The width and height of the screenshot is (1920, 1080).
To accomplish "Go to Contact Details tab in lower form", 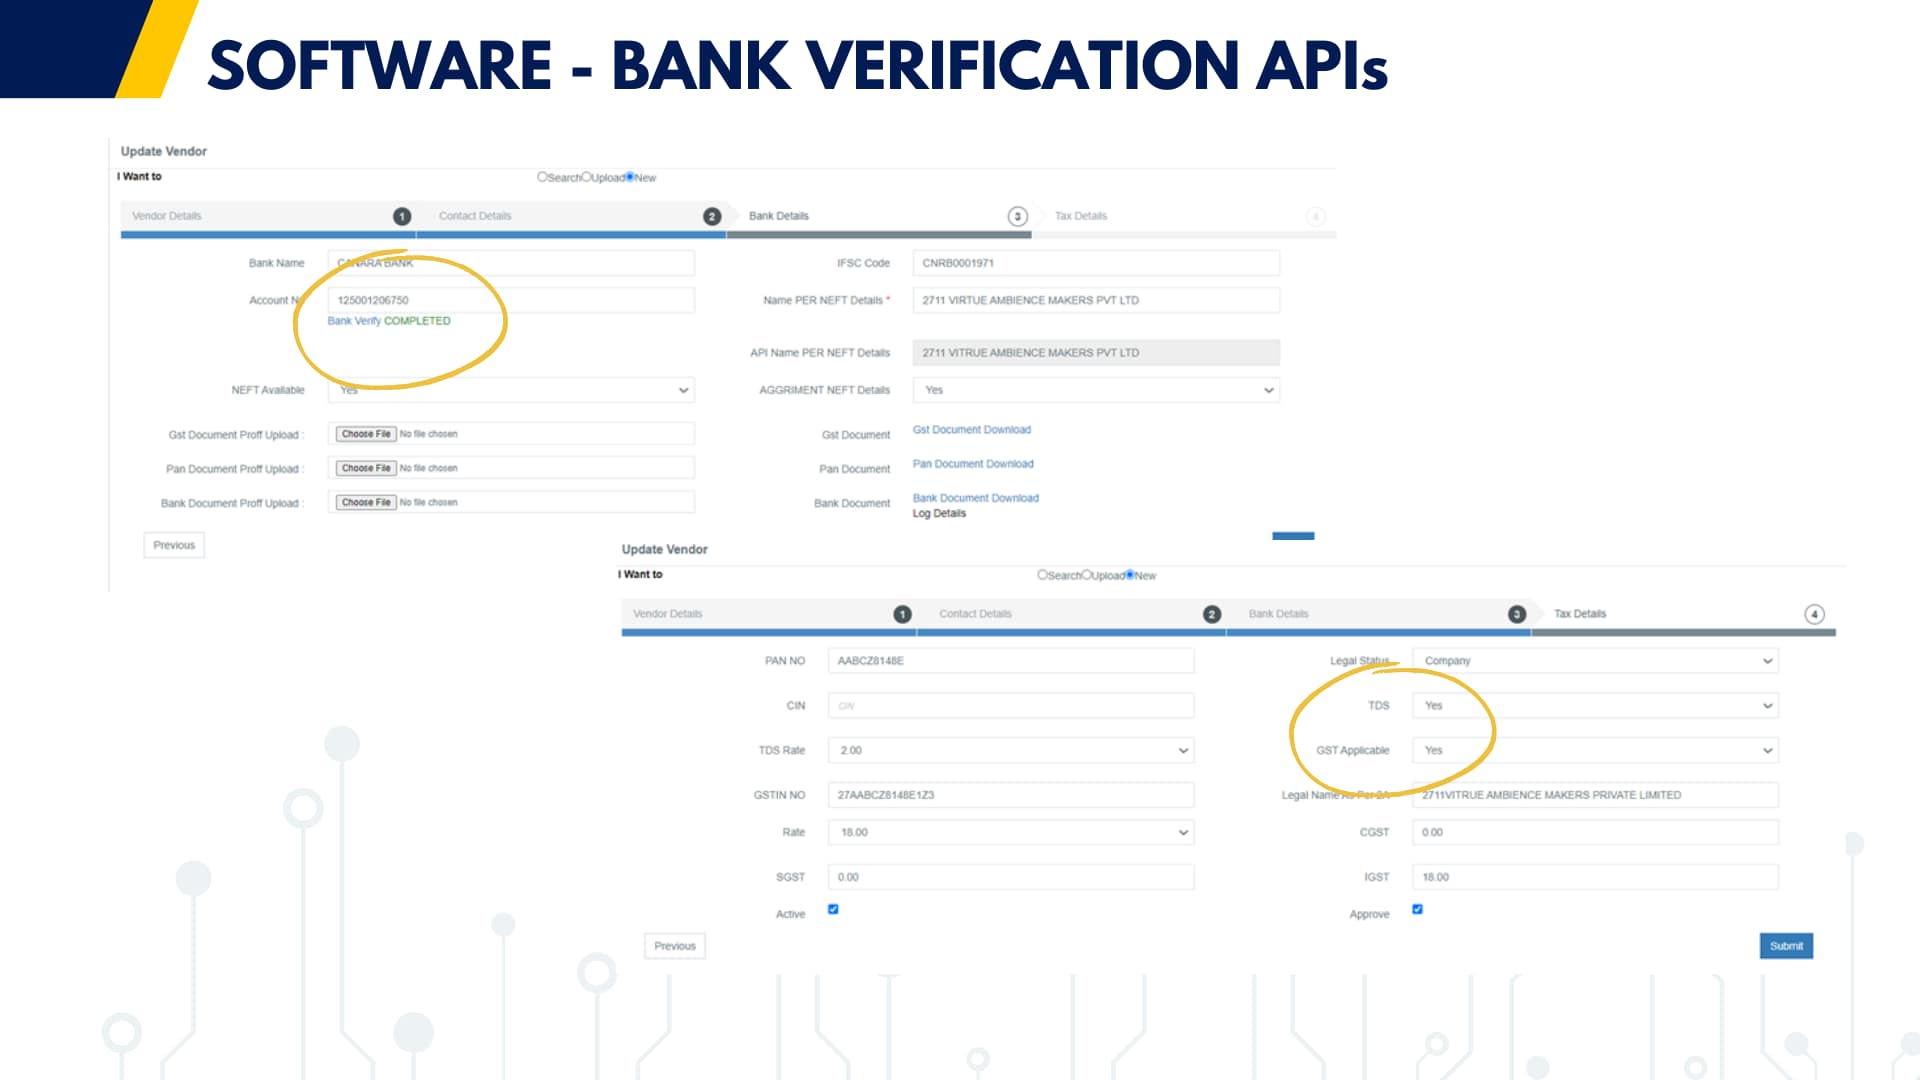I will [x=975, y=614].
